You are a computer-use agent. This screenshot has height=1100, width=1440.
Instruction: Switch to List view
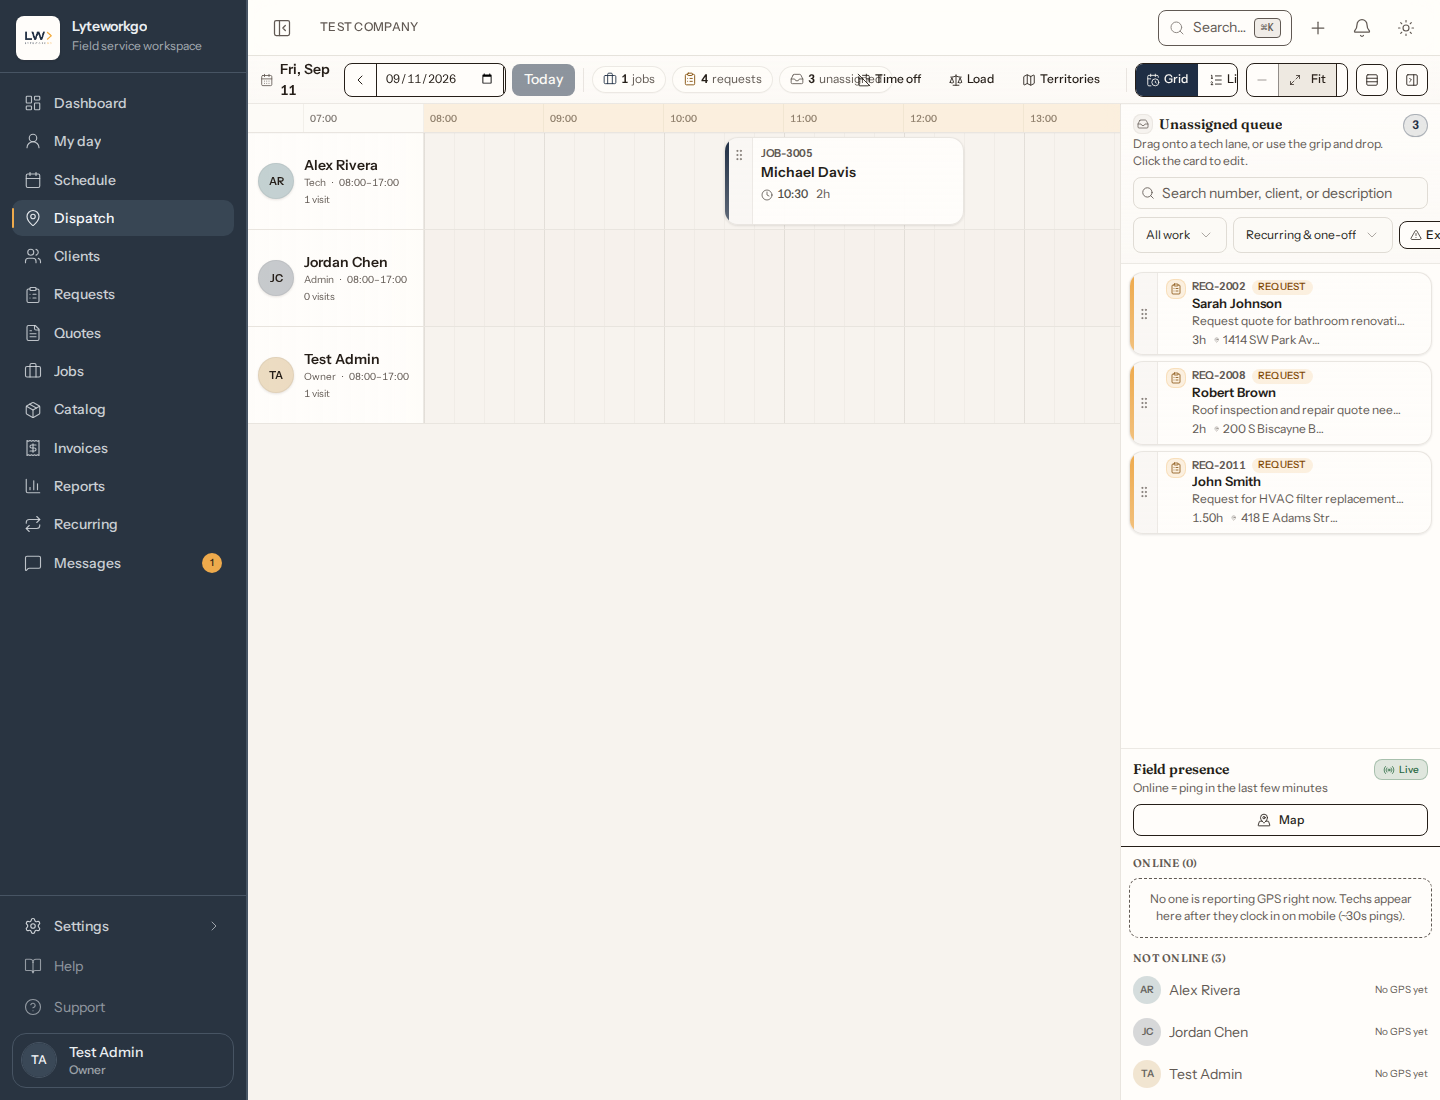click(x=1218, y=80)
